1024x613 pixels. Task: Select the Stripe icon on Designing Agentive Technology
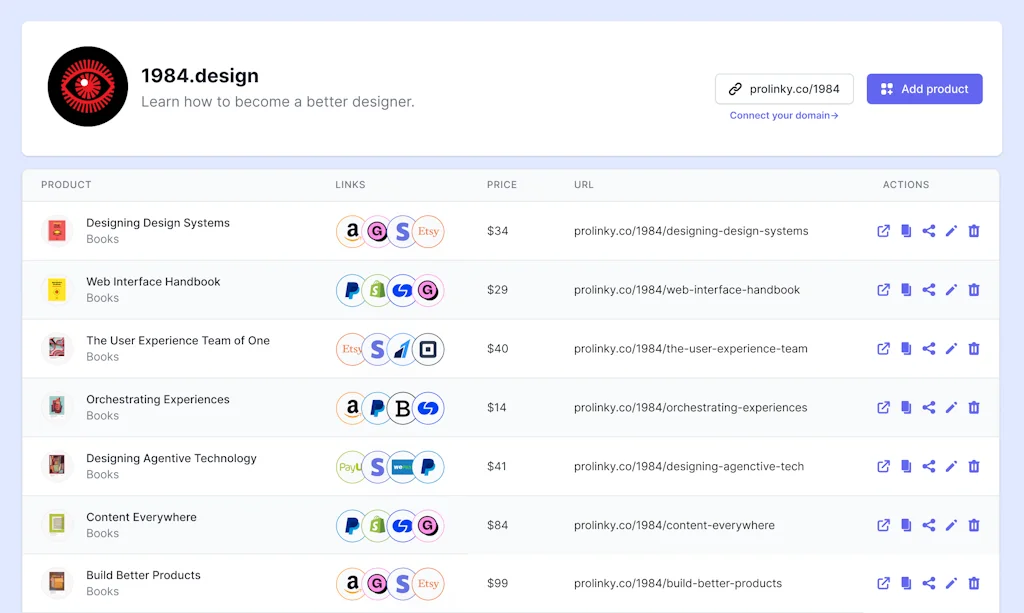(377, 466)
